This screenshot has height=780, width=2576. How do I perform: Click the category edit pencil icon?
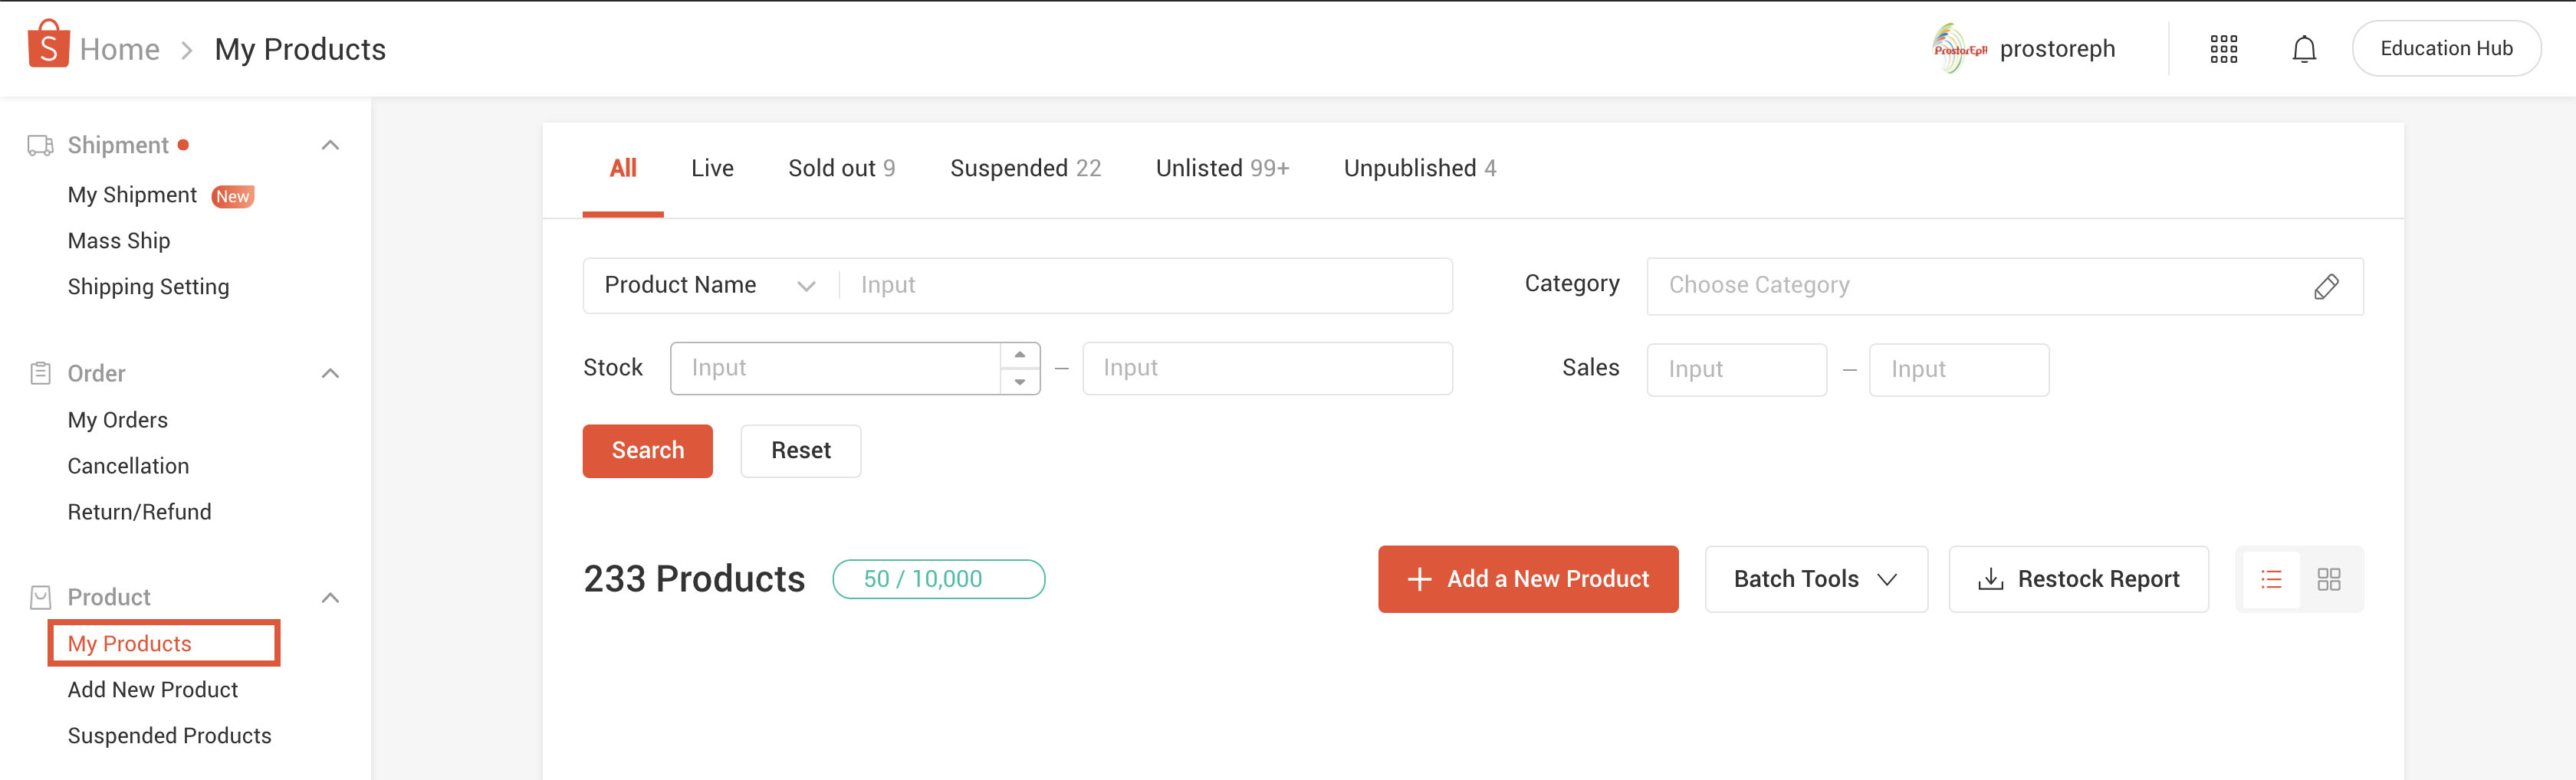coord(2326,287)
